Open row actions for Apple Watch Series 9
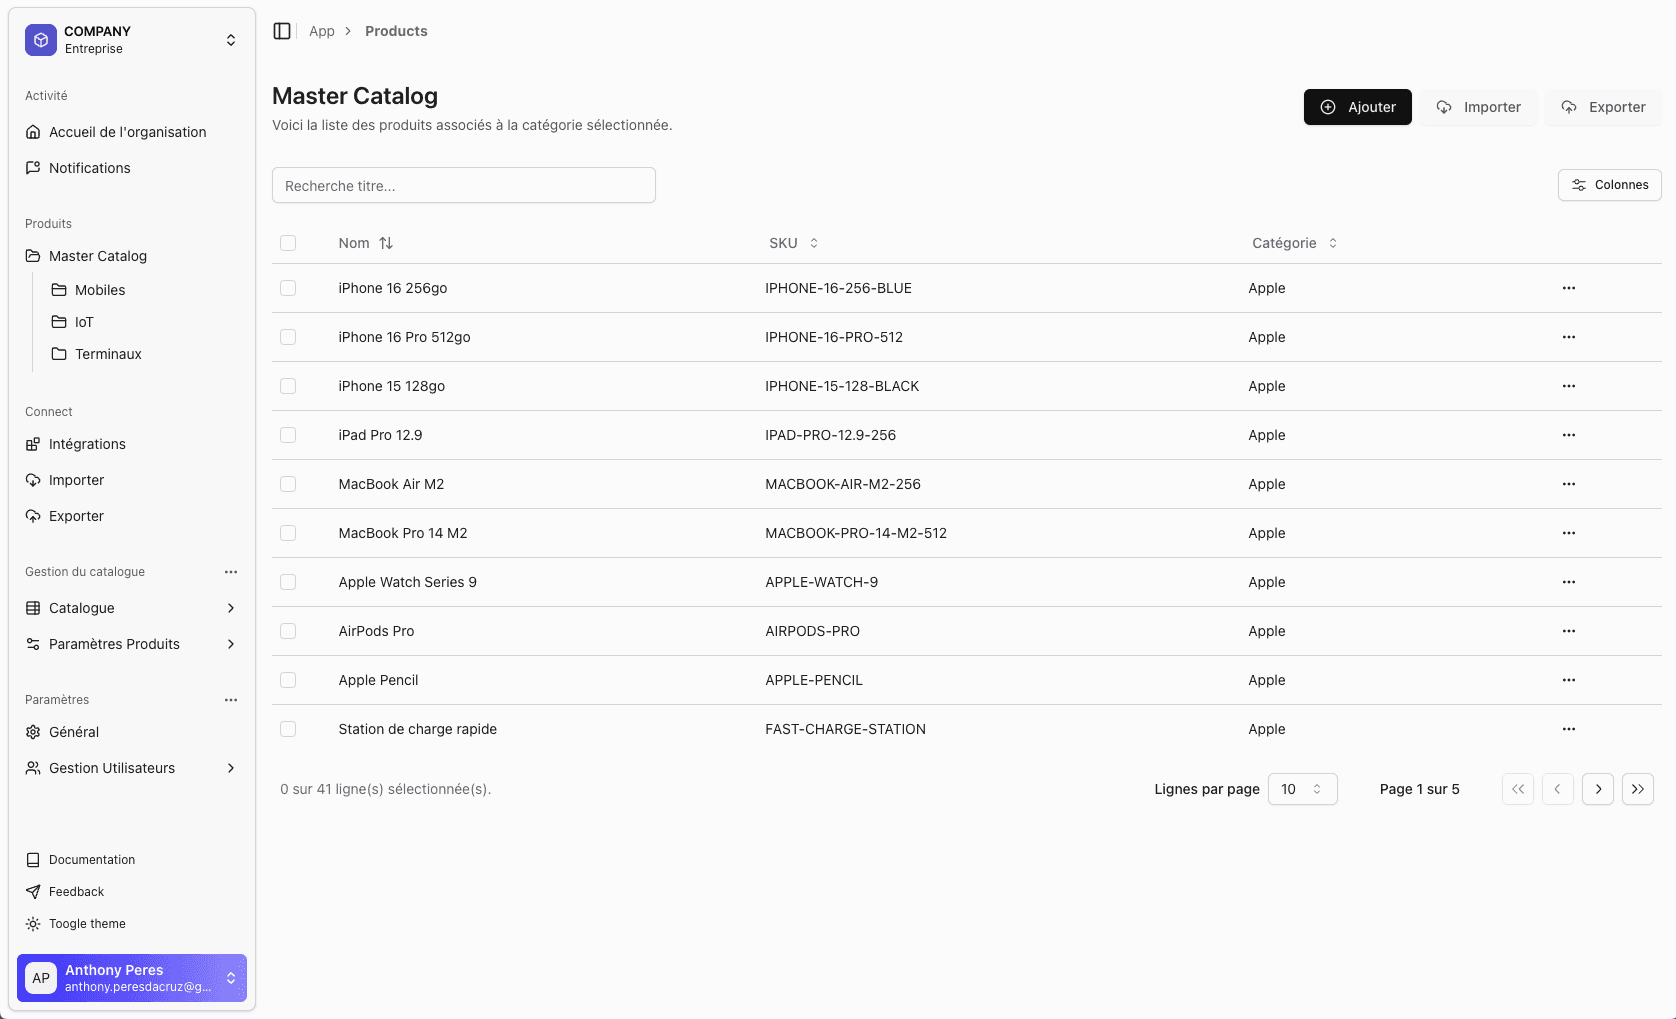 point(1569,582)
